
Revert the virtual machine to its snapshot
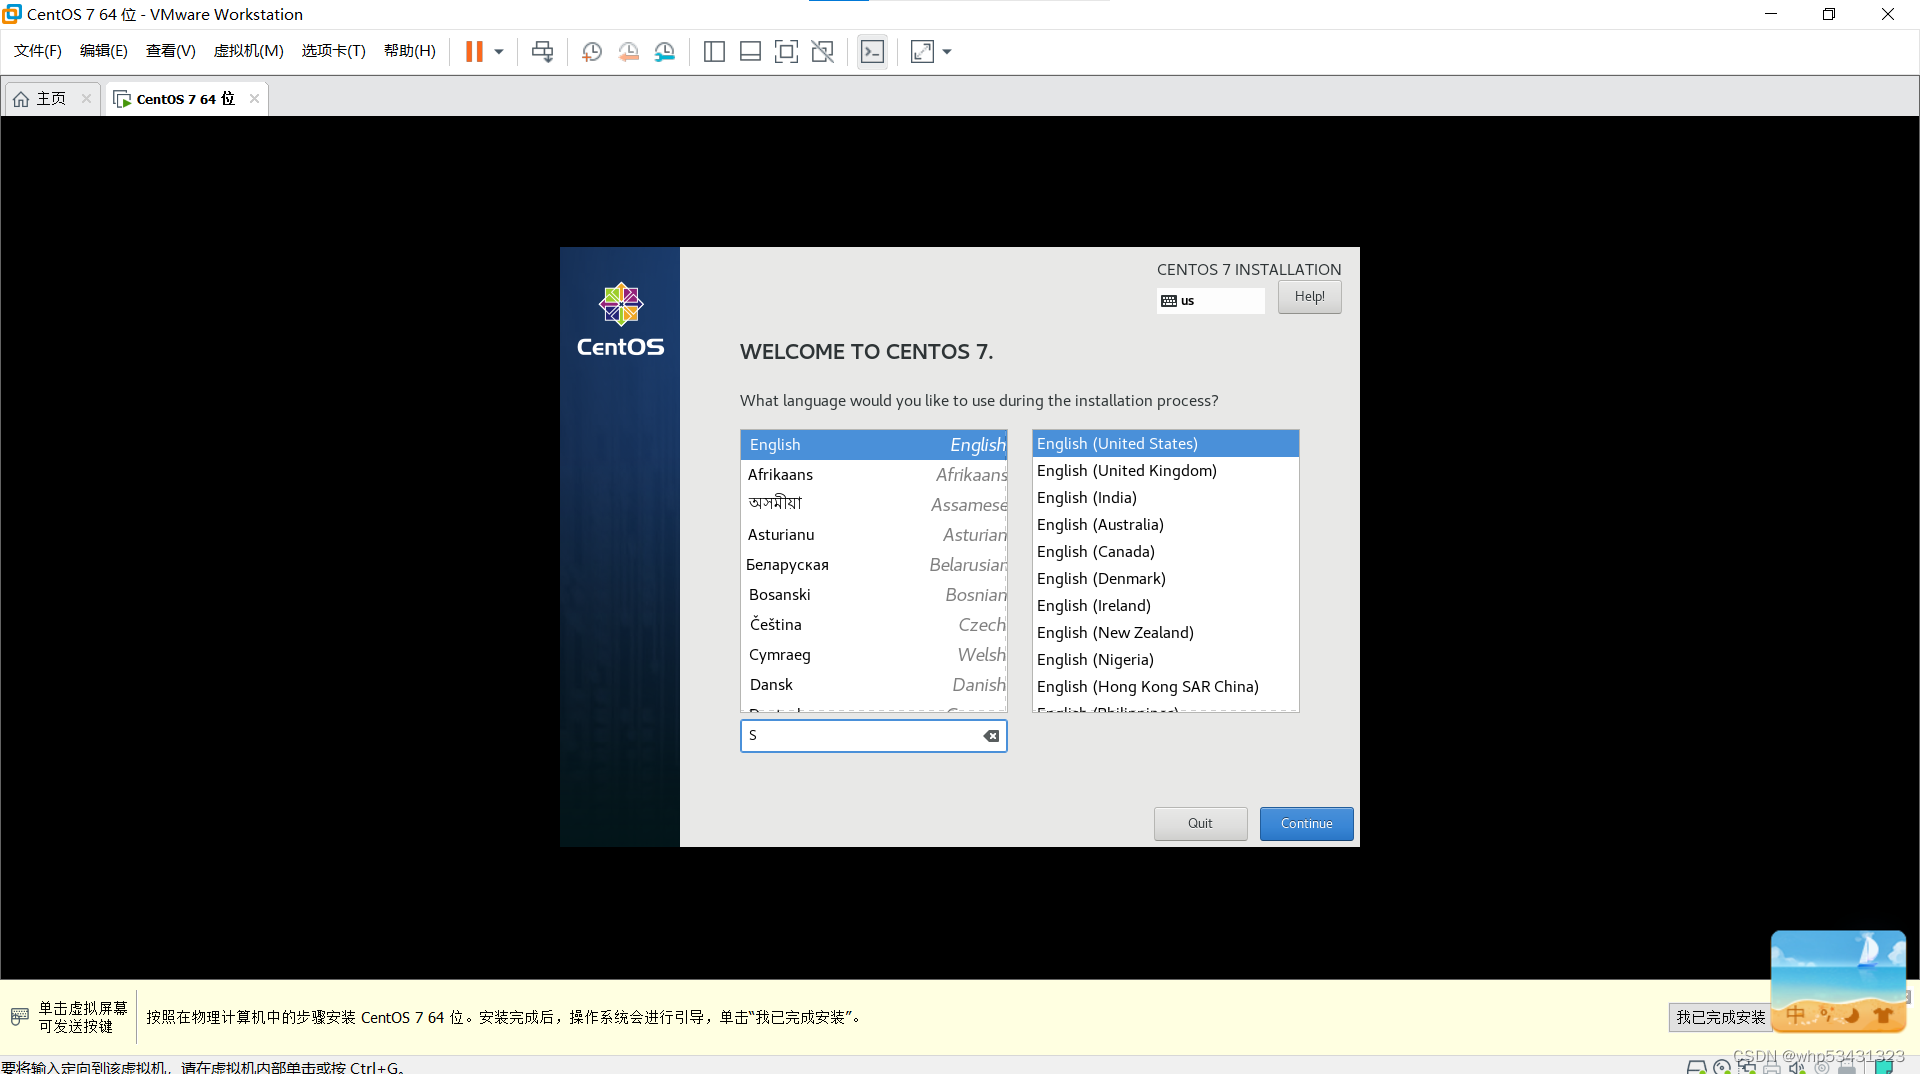[x=628, y=52]
